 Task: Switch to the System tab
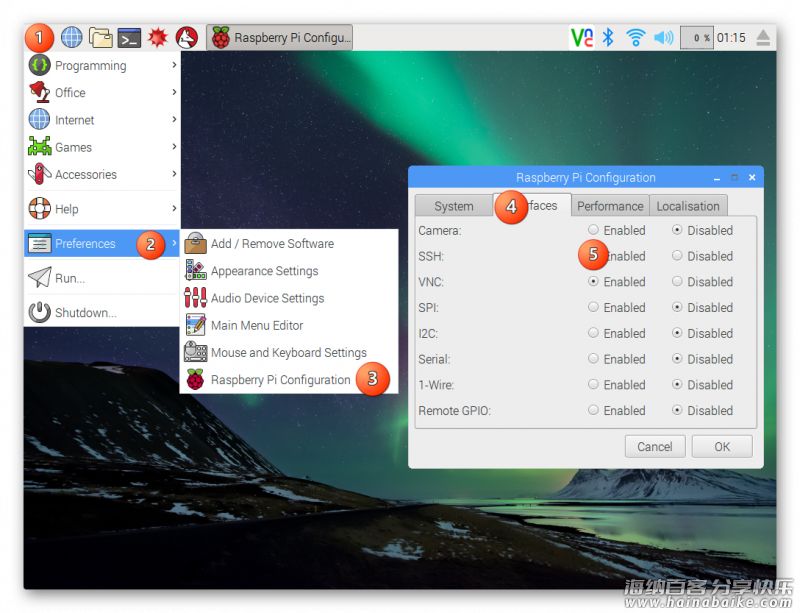coord(454,206)
